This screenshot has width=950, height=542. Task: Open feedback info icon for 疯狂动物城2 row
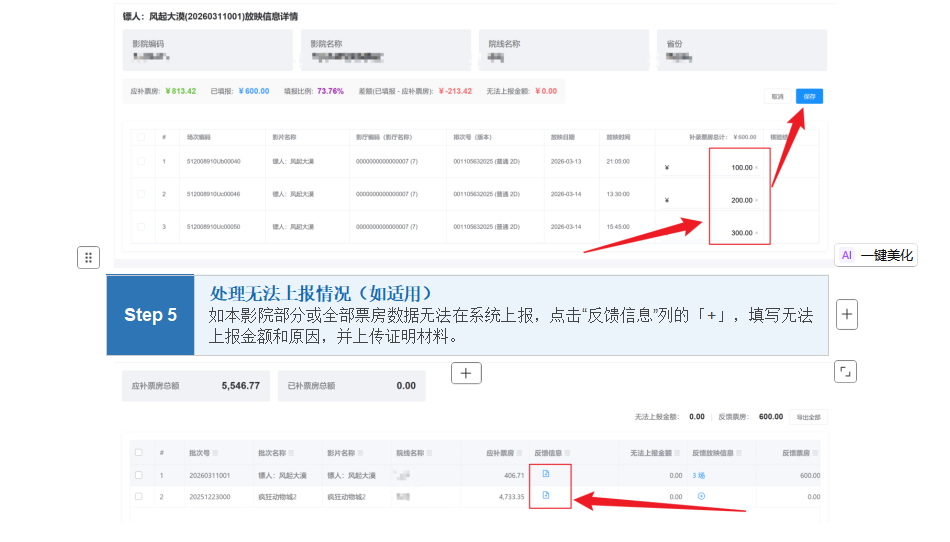546,495
